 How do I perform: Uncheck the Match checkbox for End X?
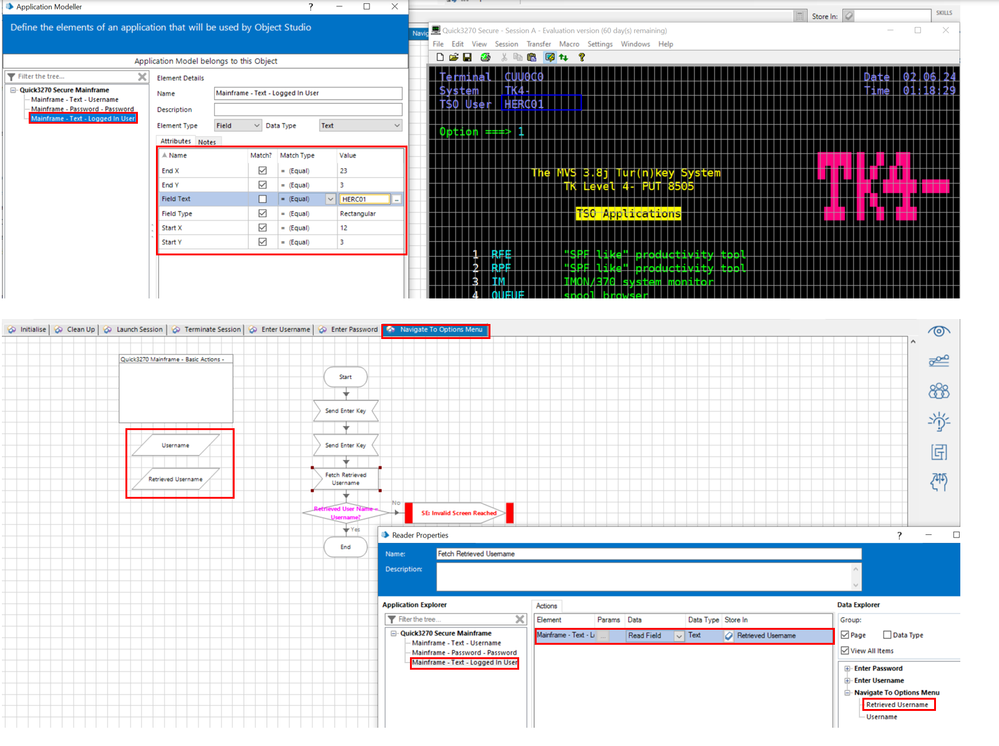point(263,171)
